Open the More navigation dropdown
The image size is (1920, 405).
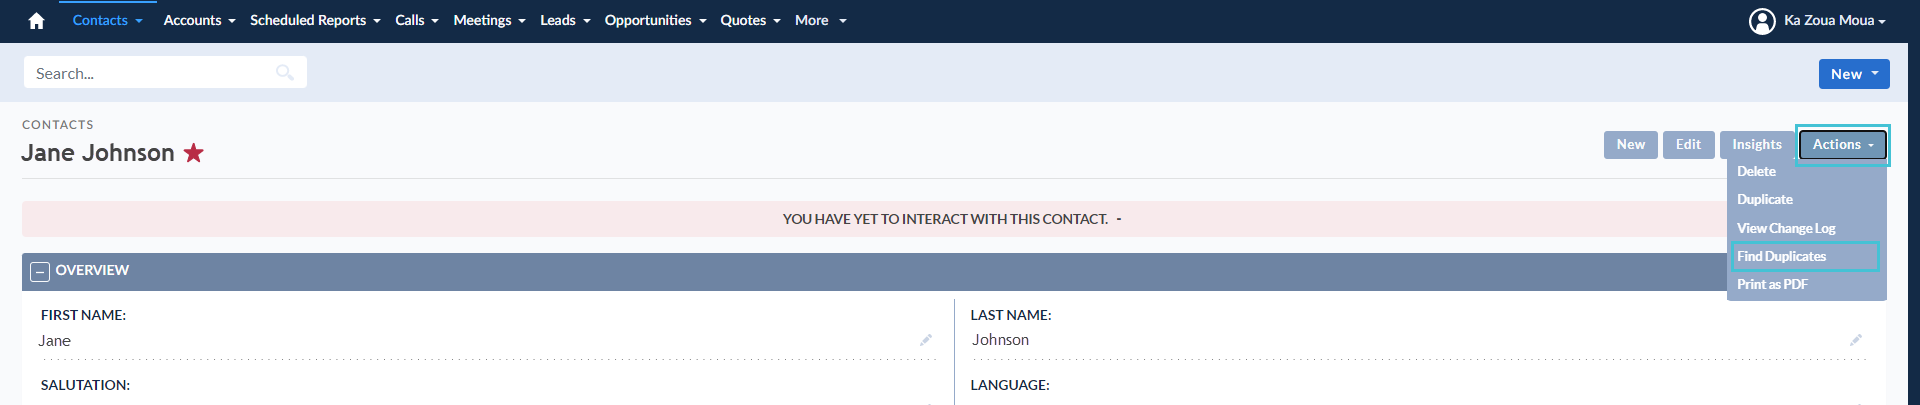821,21
